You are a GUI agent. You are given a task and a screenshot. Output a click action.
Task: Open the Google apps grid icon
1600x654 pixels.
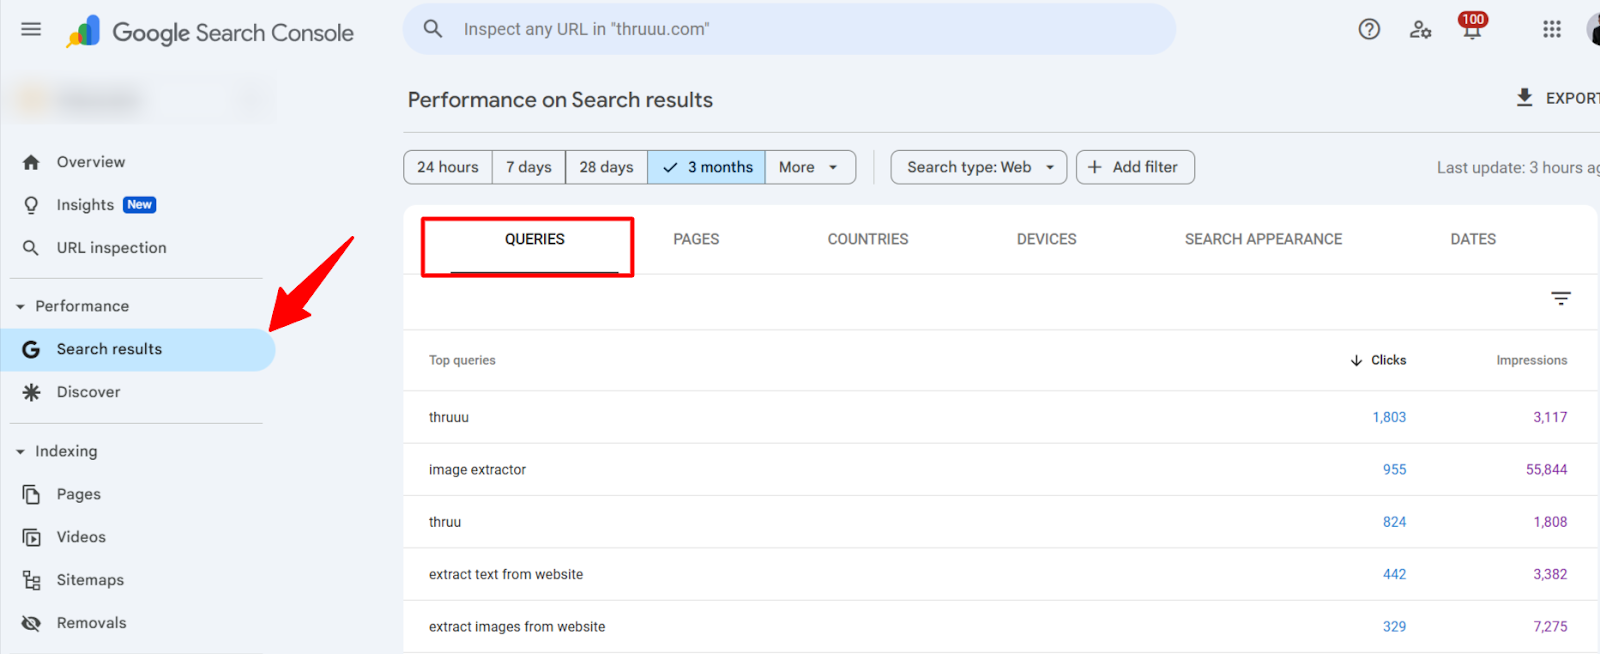tap(1551, 29)
